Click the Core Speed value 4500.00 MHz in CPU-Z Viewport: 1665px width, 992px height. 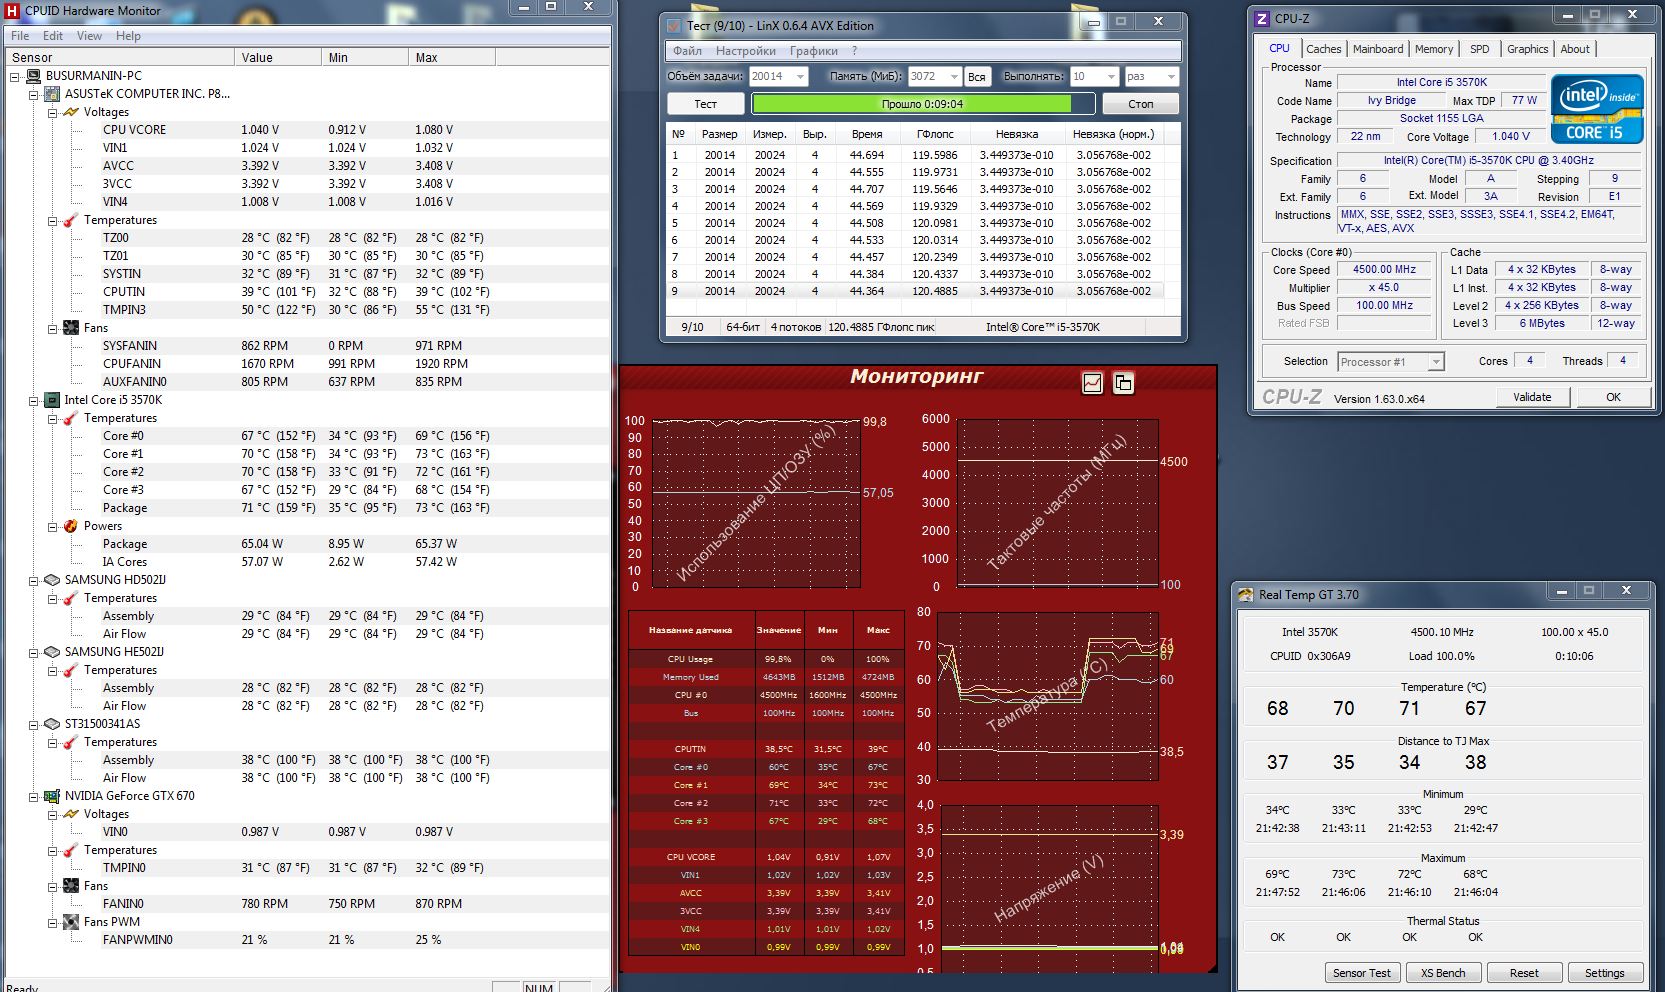pyautogui.click(x=1385, y=270)
